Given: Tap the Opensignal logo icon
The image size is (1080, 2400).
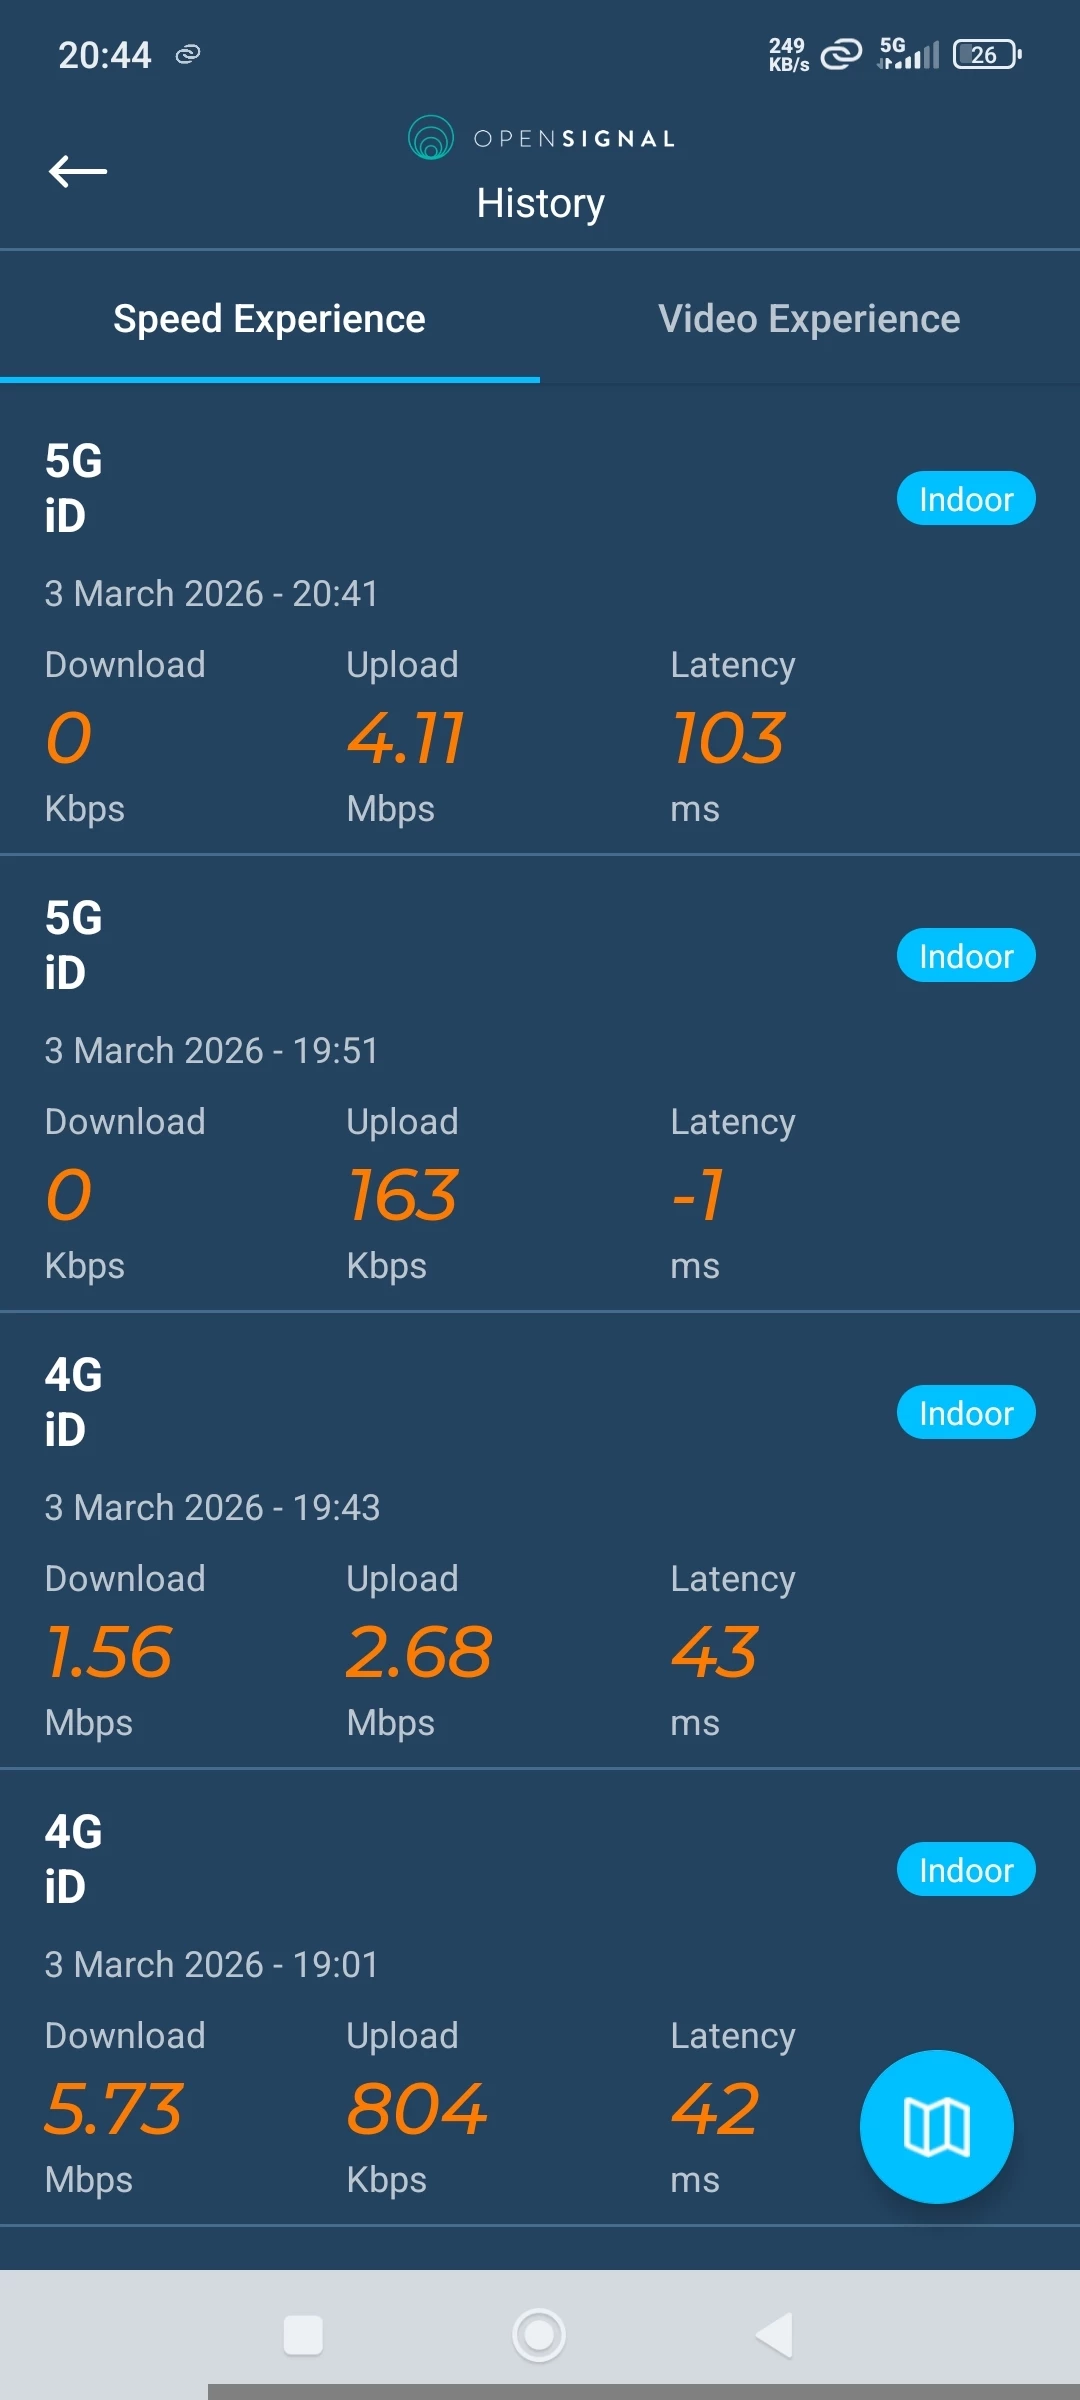Looking at the screenshot, I should [x=431, y=138].
